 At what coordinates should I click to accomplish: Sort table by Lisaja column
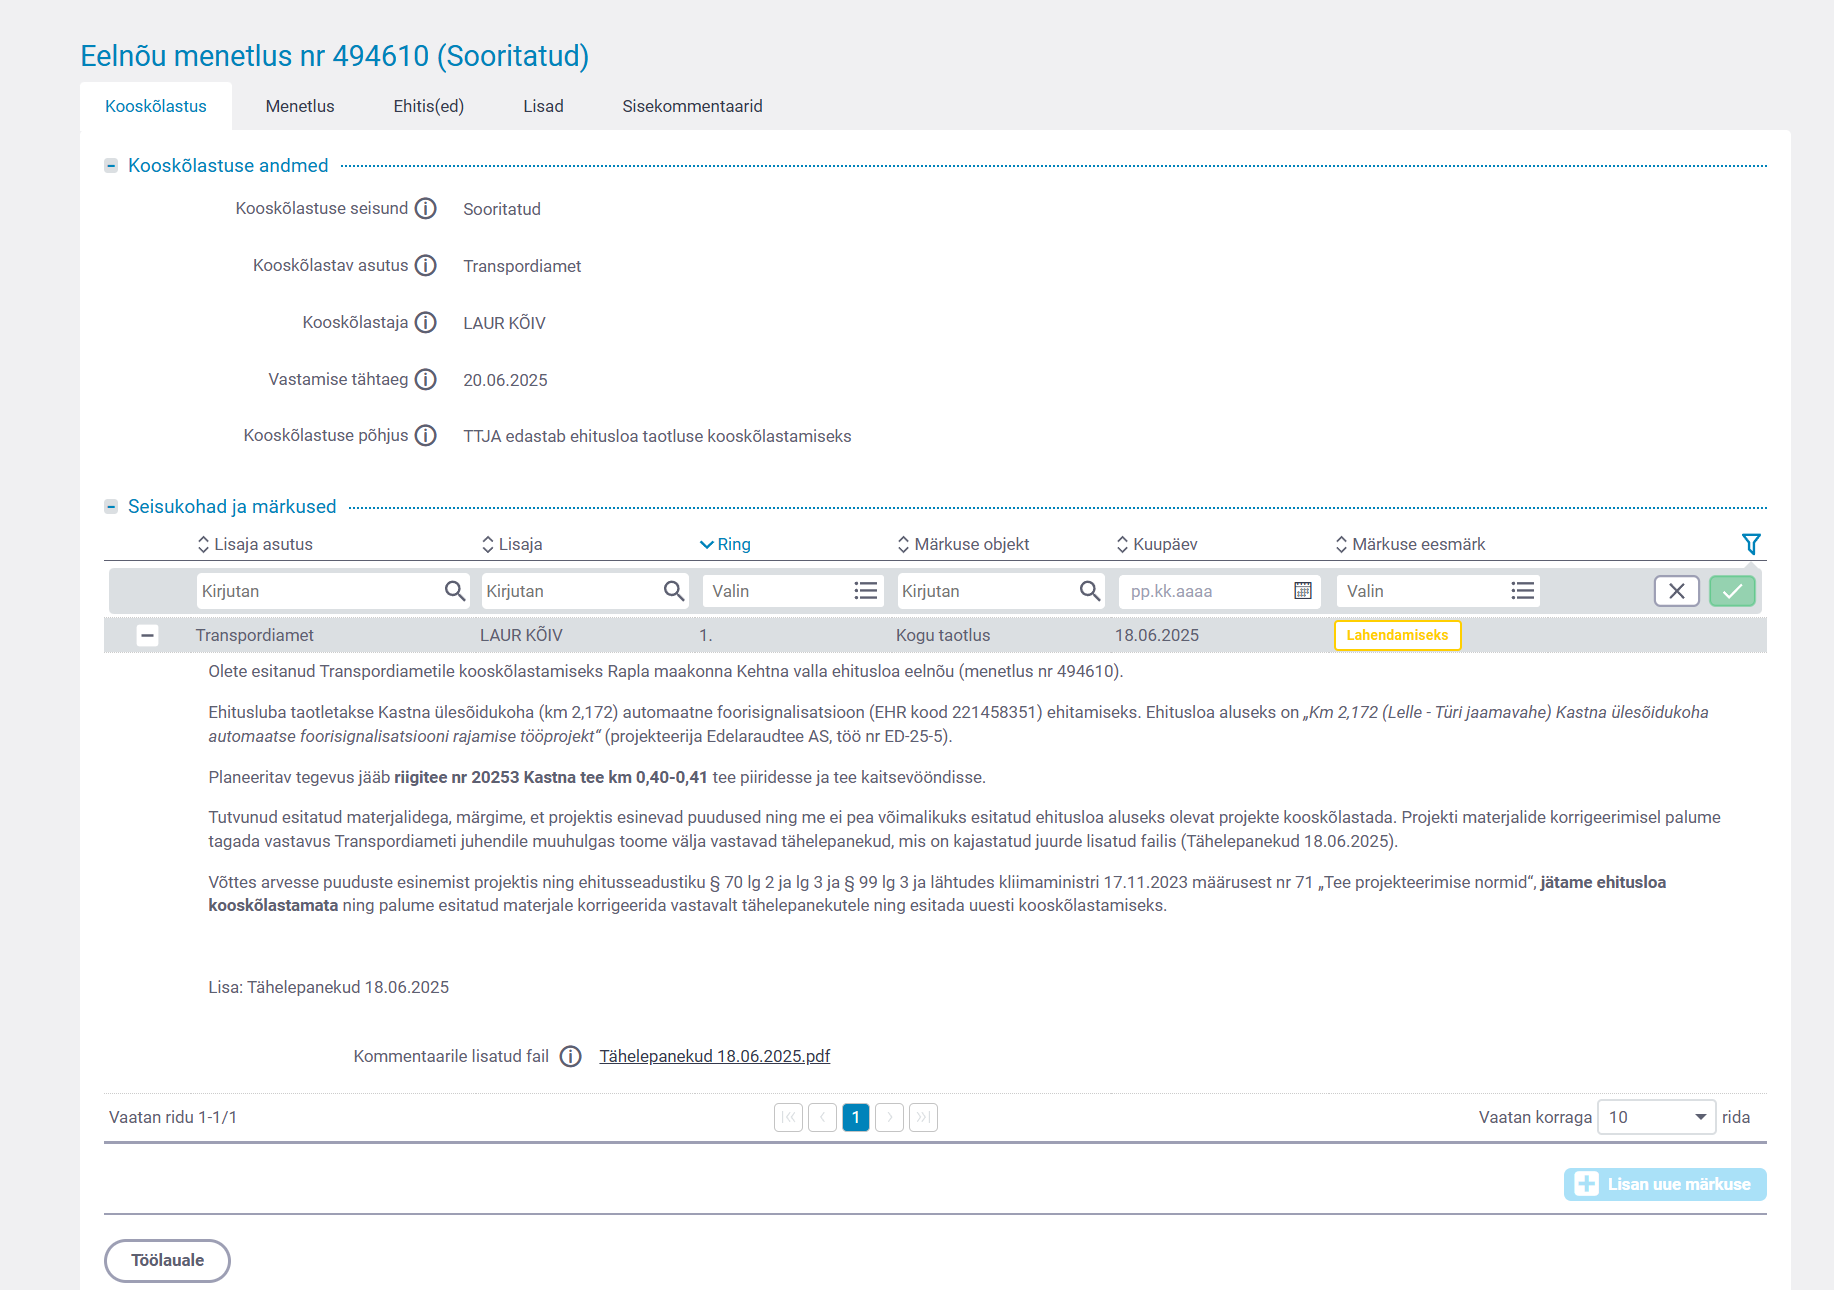[x=512, y=544]
